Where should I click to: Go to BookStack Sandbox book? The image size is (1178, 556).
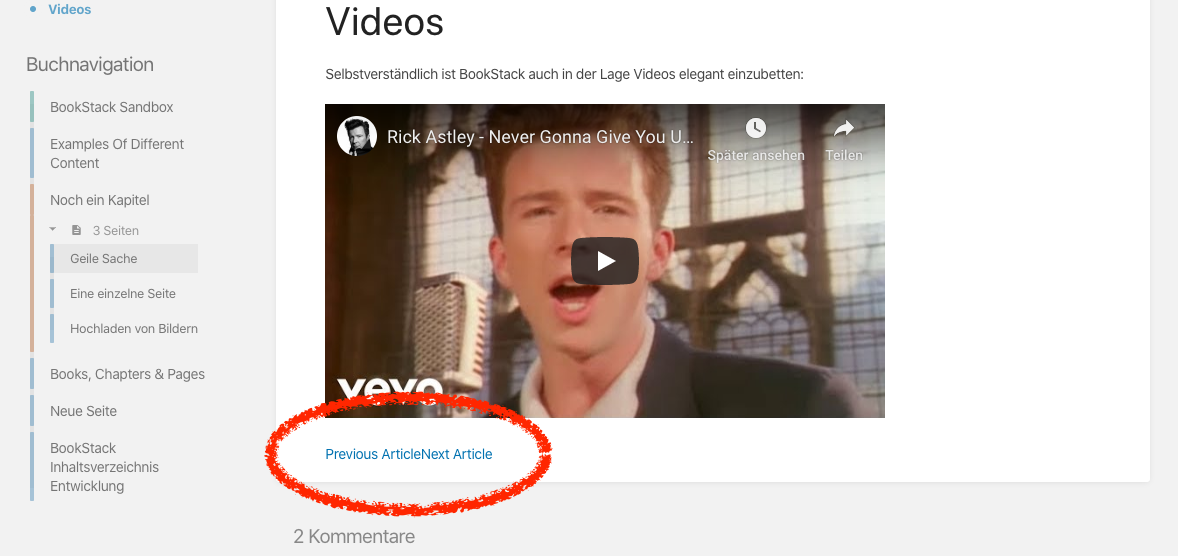pos(111,107)
